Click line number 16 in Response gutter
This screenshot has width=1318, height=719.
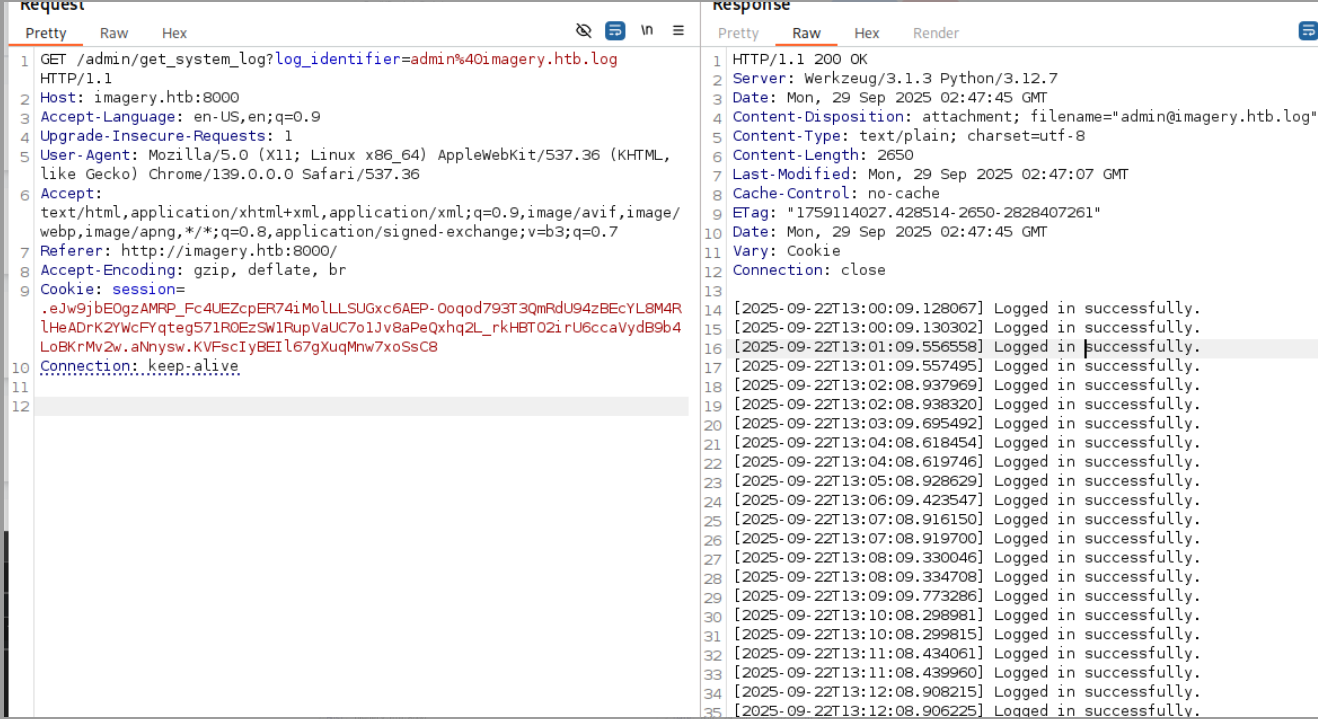coord(713,348)
